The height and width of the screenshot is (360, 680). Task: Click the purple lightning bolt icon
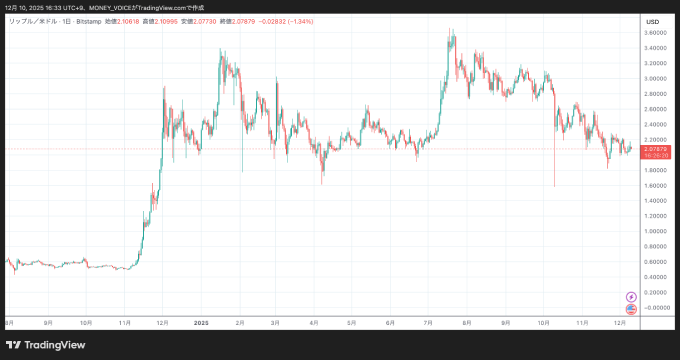click(631, 297)
